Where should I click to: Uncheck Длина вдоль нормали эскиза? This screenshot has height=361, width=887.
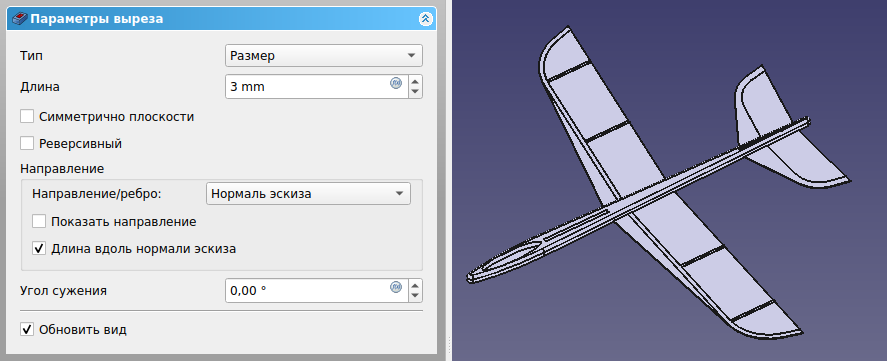pos(39,248)
